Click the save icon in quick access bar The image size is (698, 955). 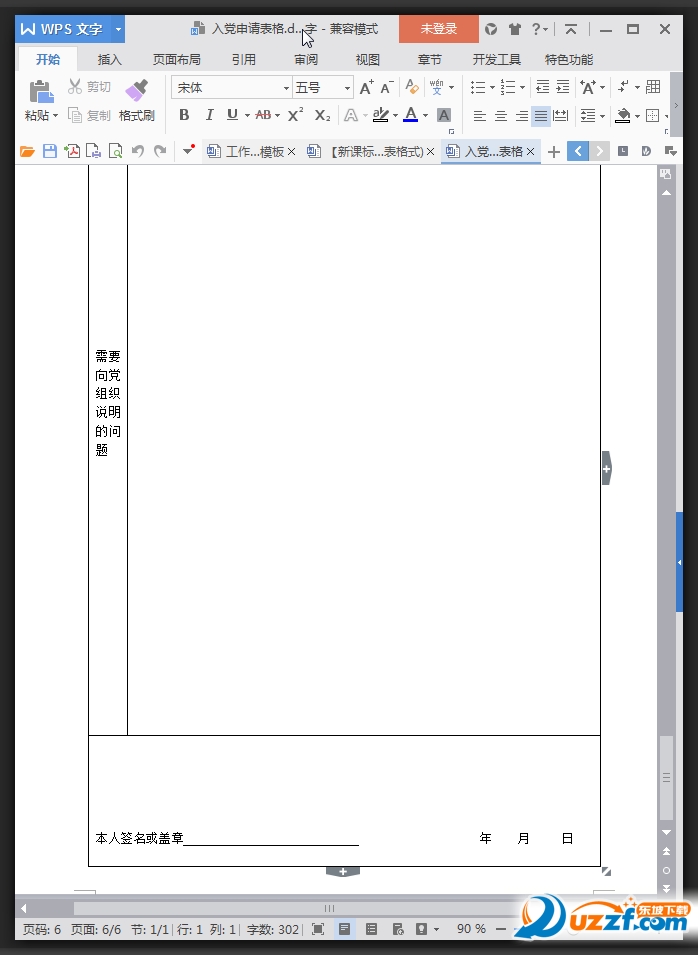point(49,152)
